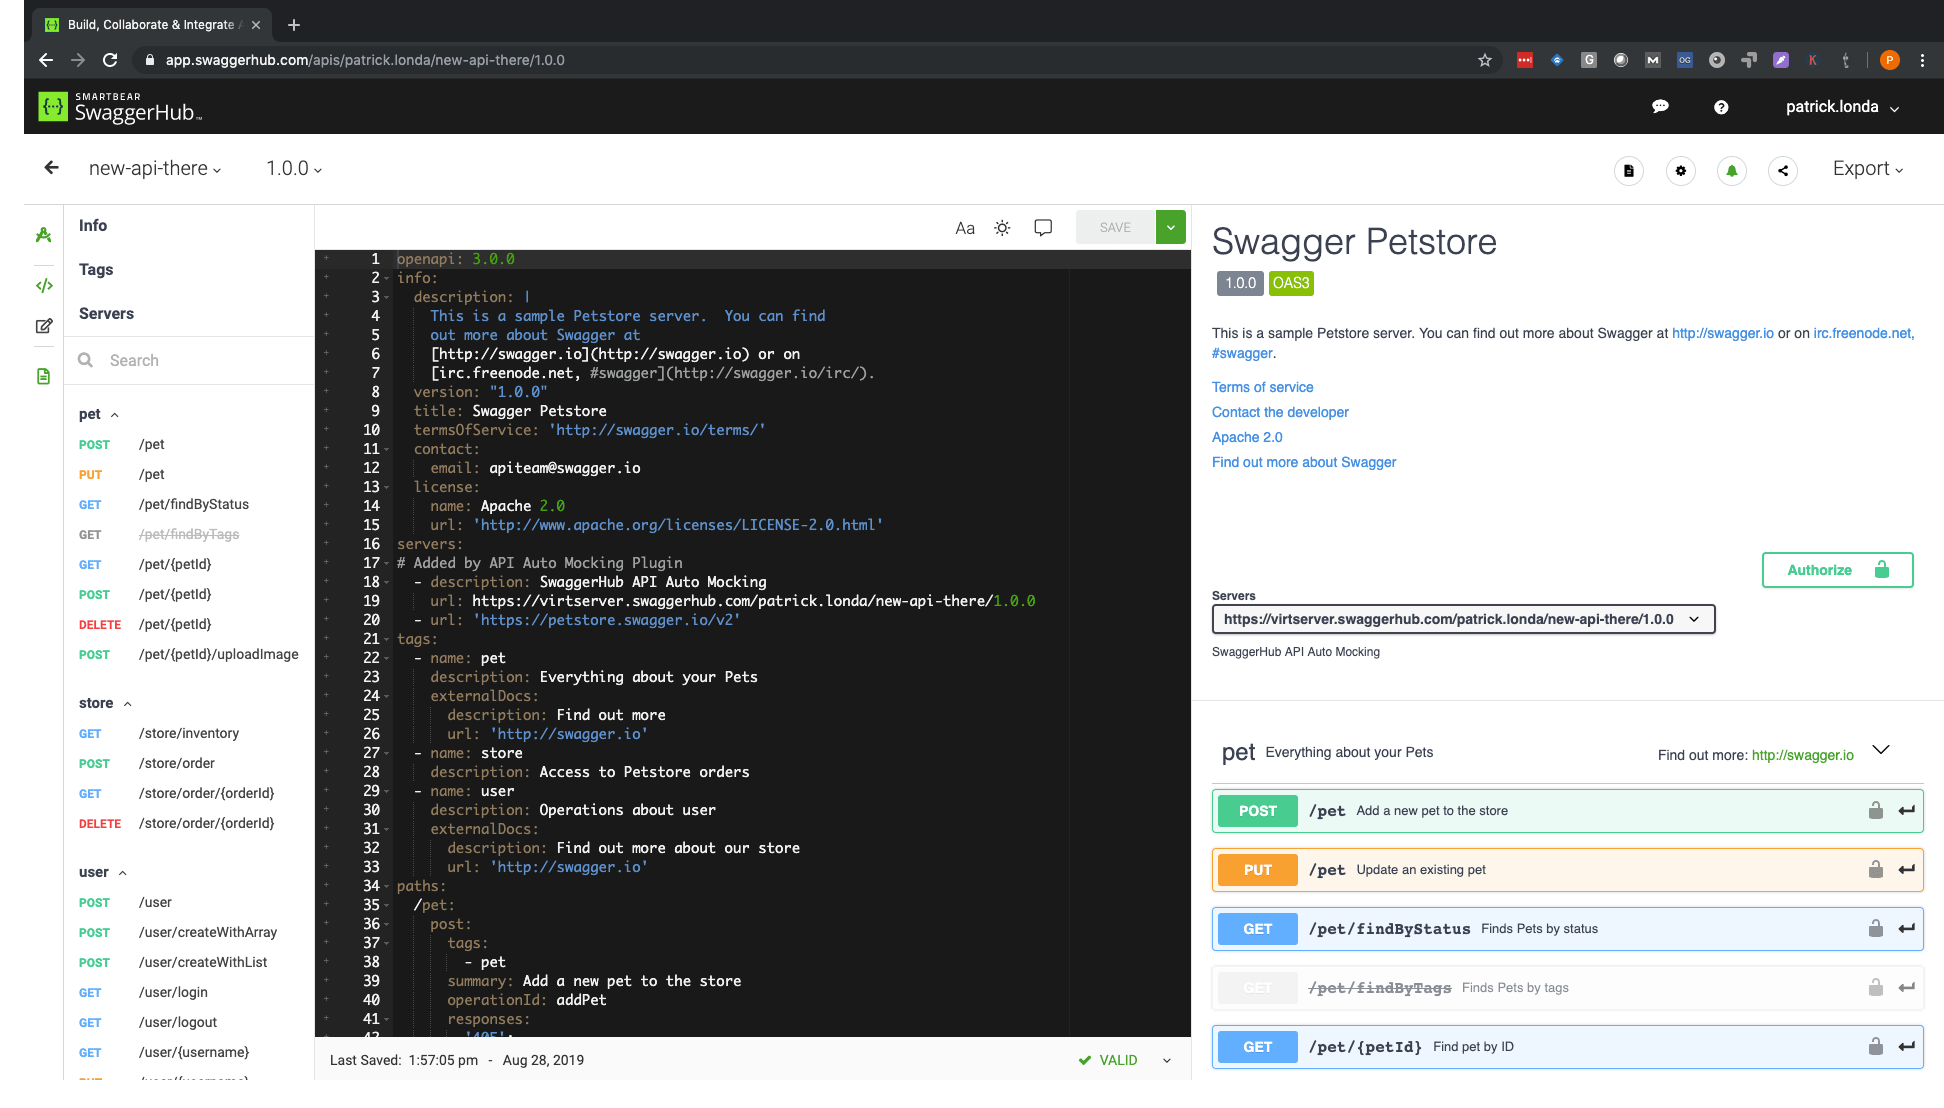Open the API file info icon near Export

click(1629, 170)
